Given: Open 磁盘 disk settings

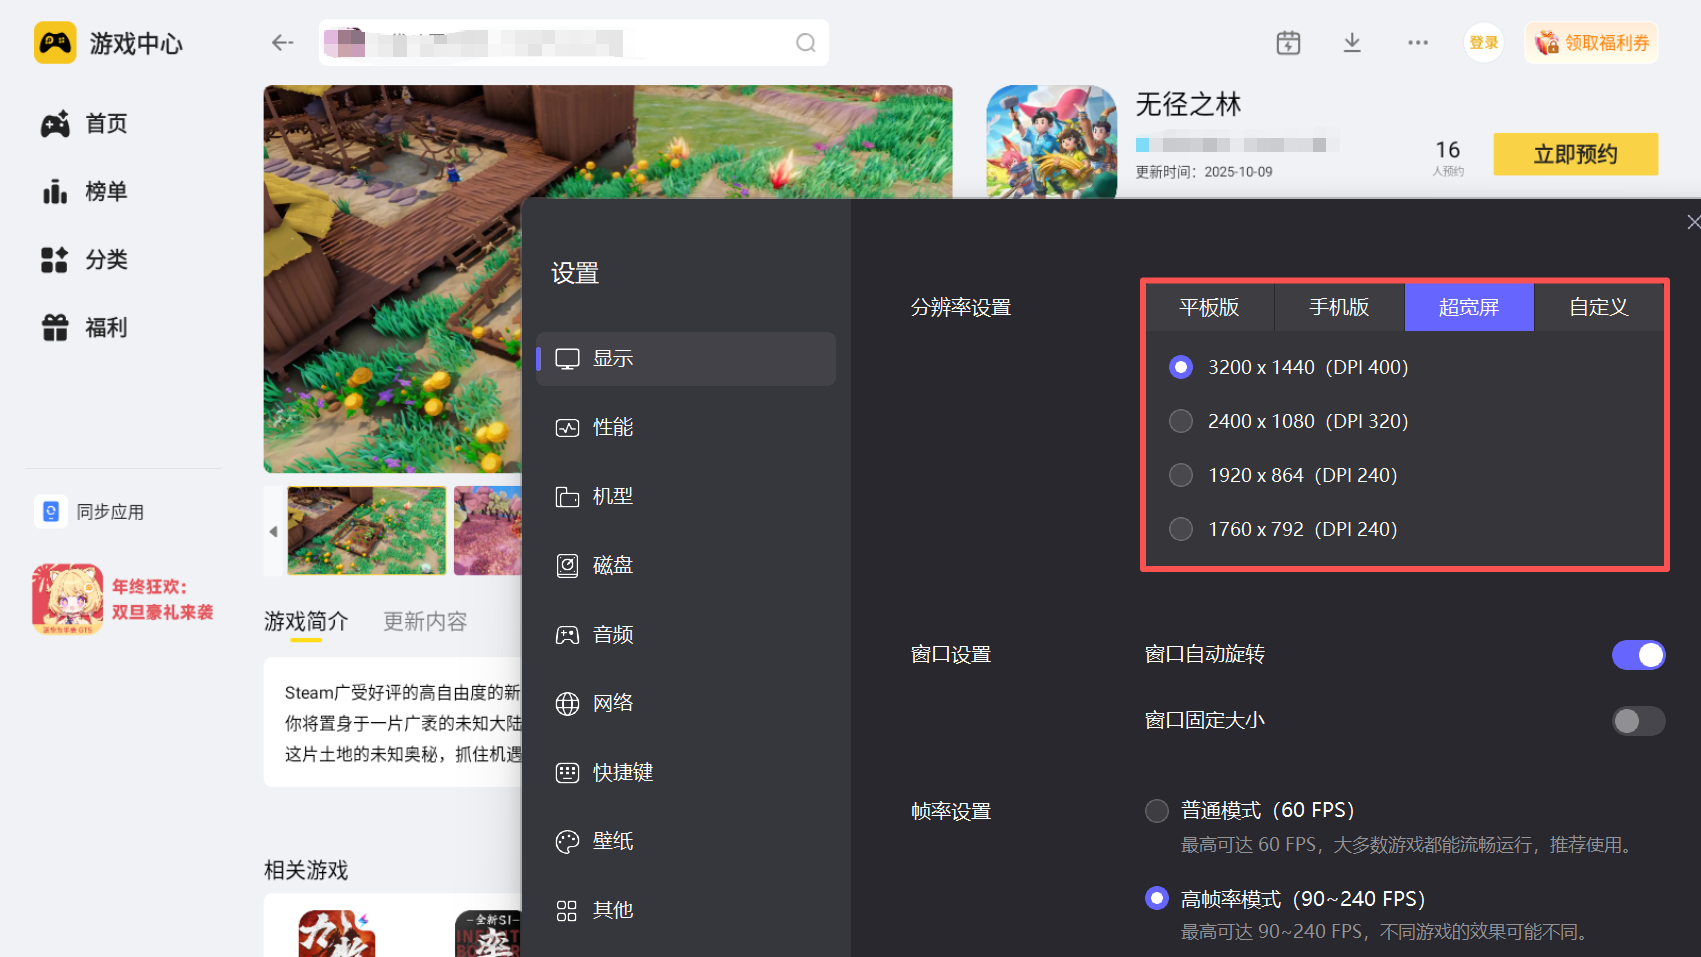Looking at the screenshot, I should pyautogui.click(x=612, y=564).
